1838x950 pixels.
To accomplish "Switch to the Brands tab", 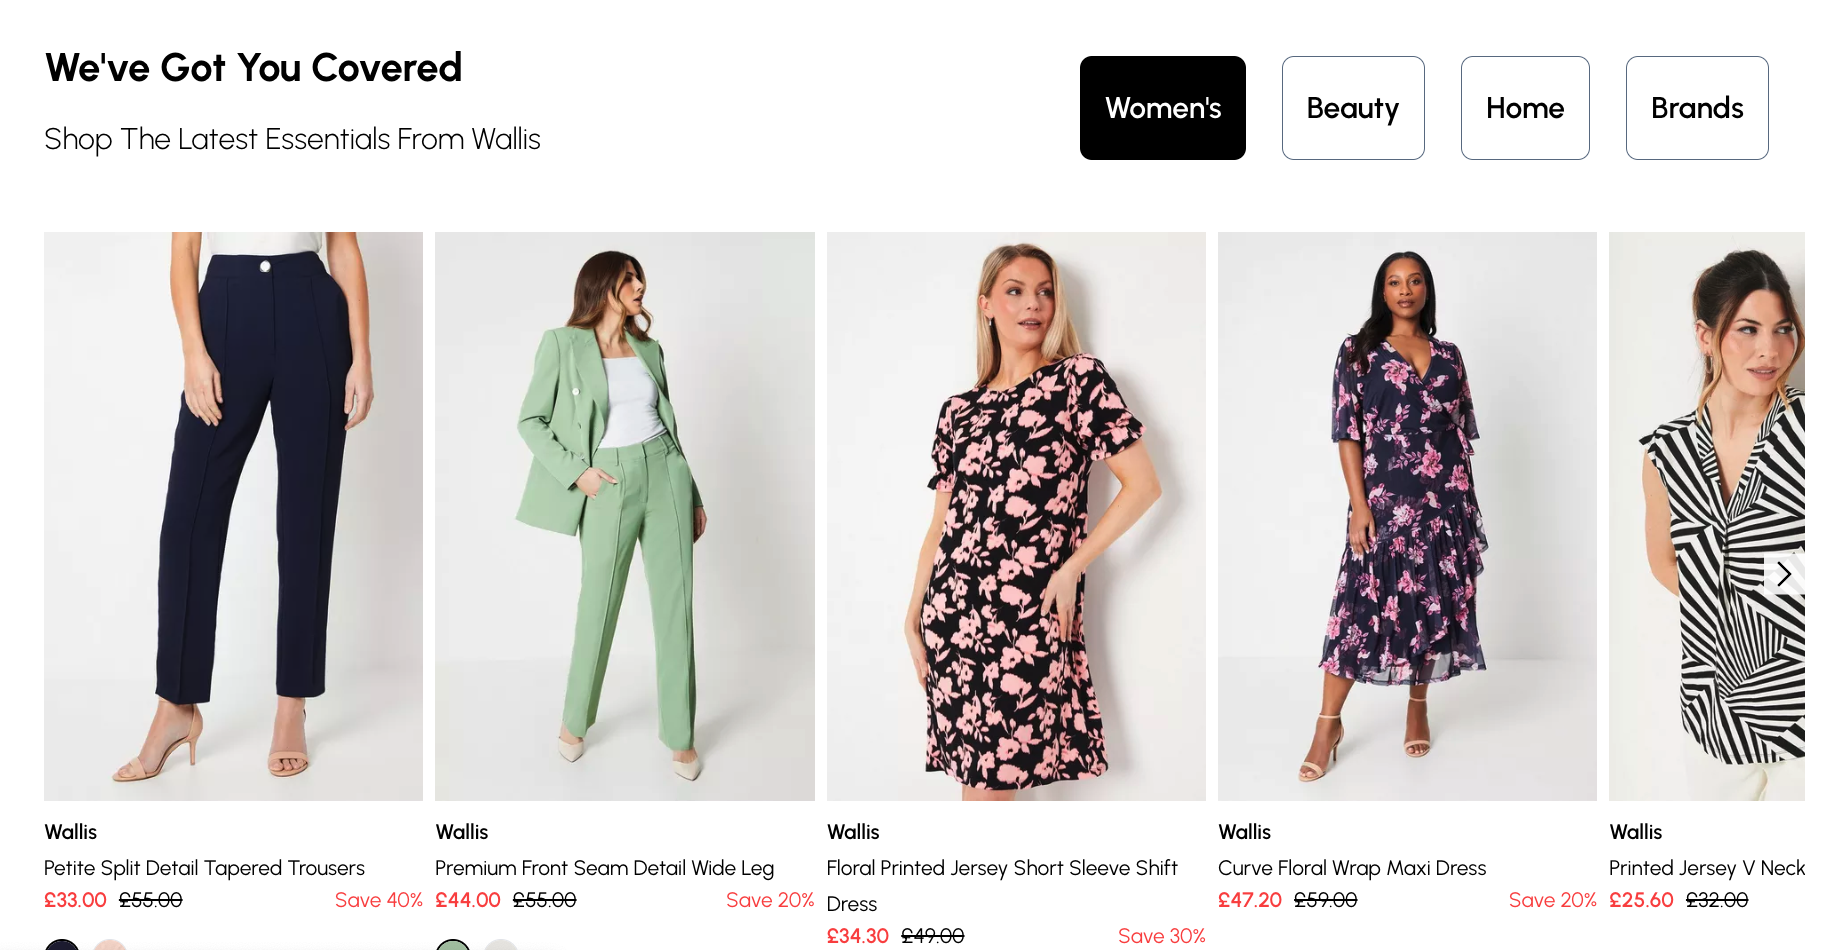I will [x=1696, y=108].
